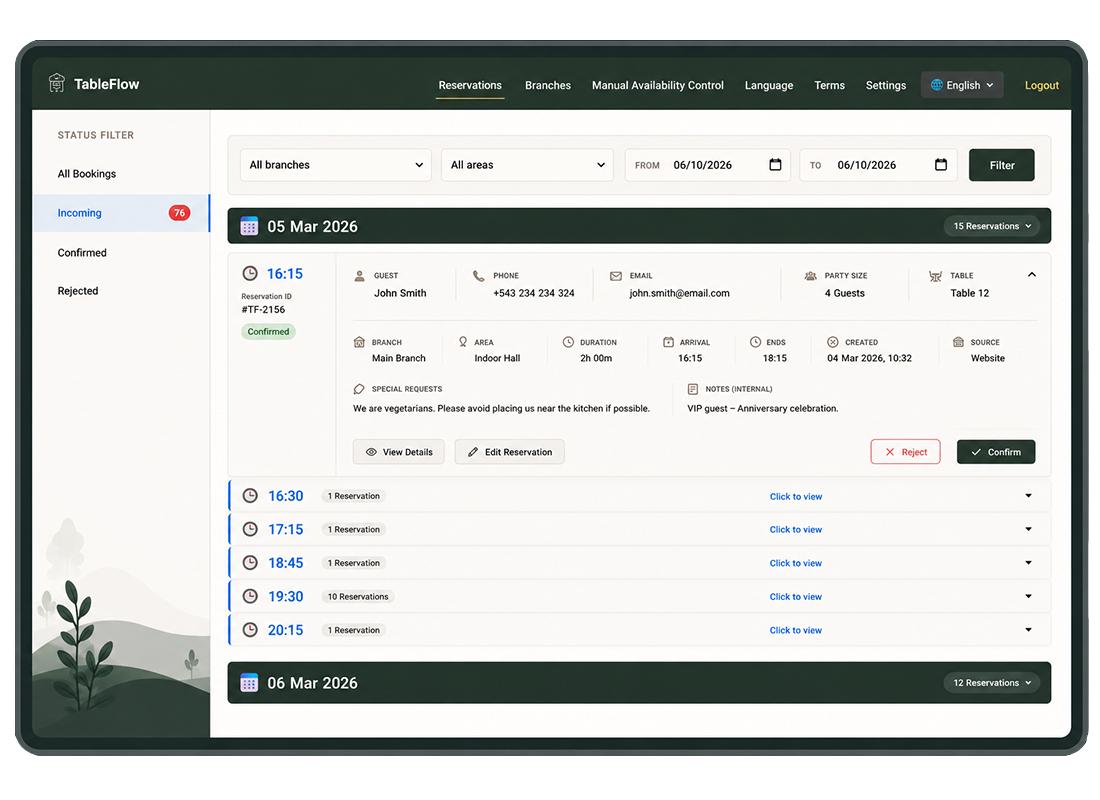Click the Logout link

click(1042, 86)
